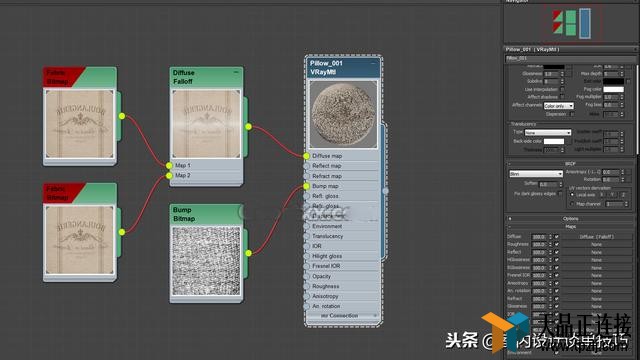Click the Map 1 input socket on Falloff
Image resolution: width=640 pixels, height=360 pixels.
click(169, 165)
